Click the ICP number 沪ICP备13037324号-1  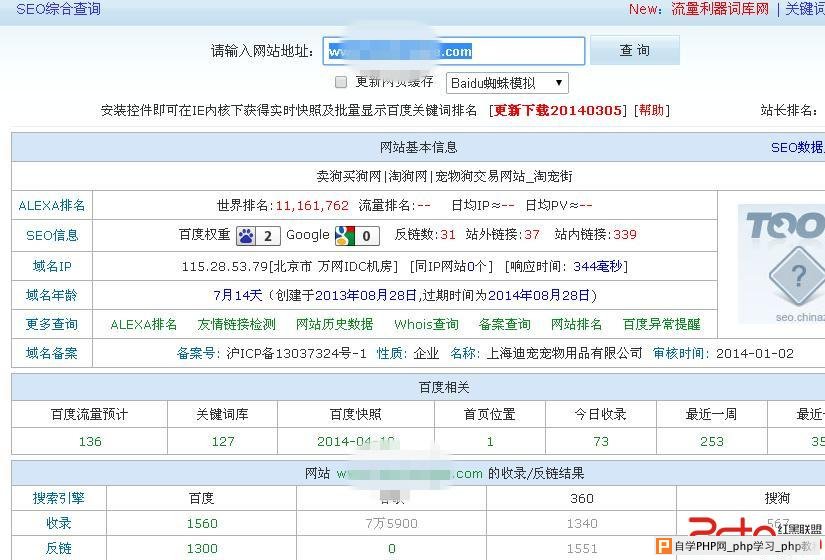point(296,353)
